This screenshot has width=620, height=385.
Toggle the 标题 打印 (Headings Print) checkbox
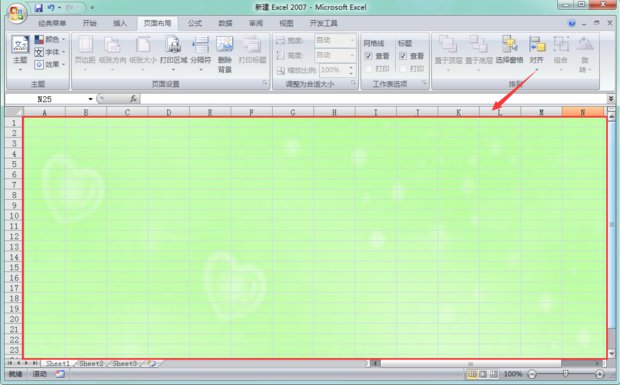[x=403, y=69]
